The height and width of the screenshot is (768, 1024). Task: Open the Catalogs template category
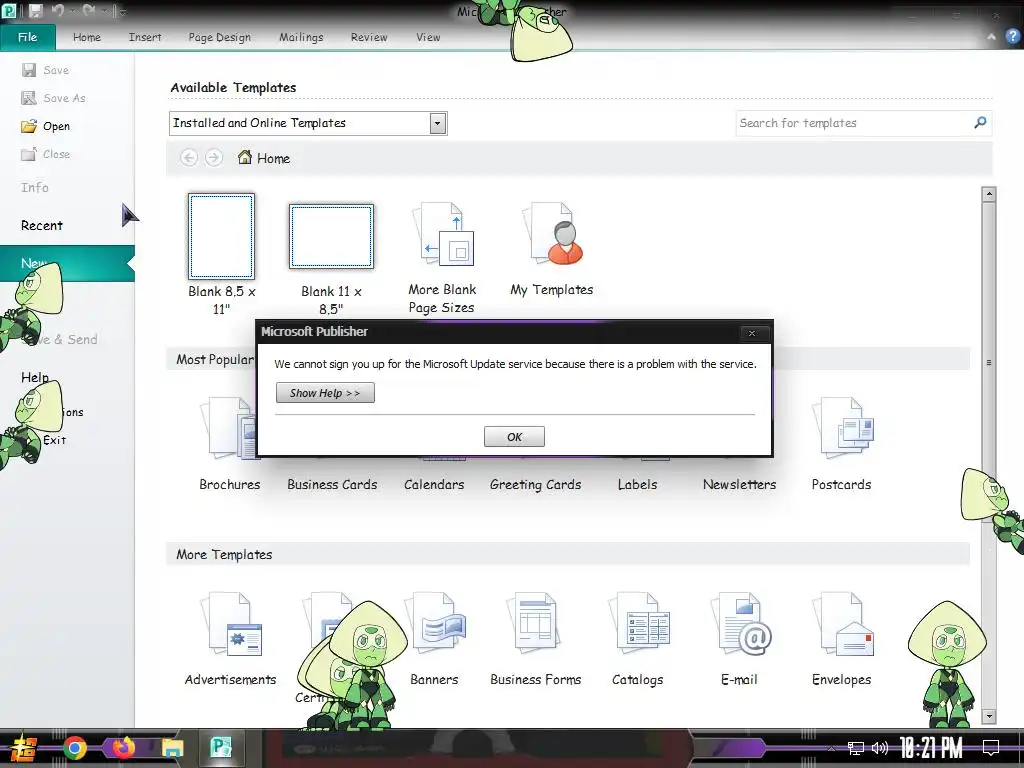click(639, 624)
